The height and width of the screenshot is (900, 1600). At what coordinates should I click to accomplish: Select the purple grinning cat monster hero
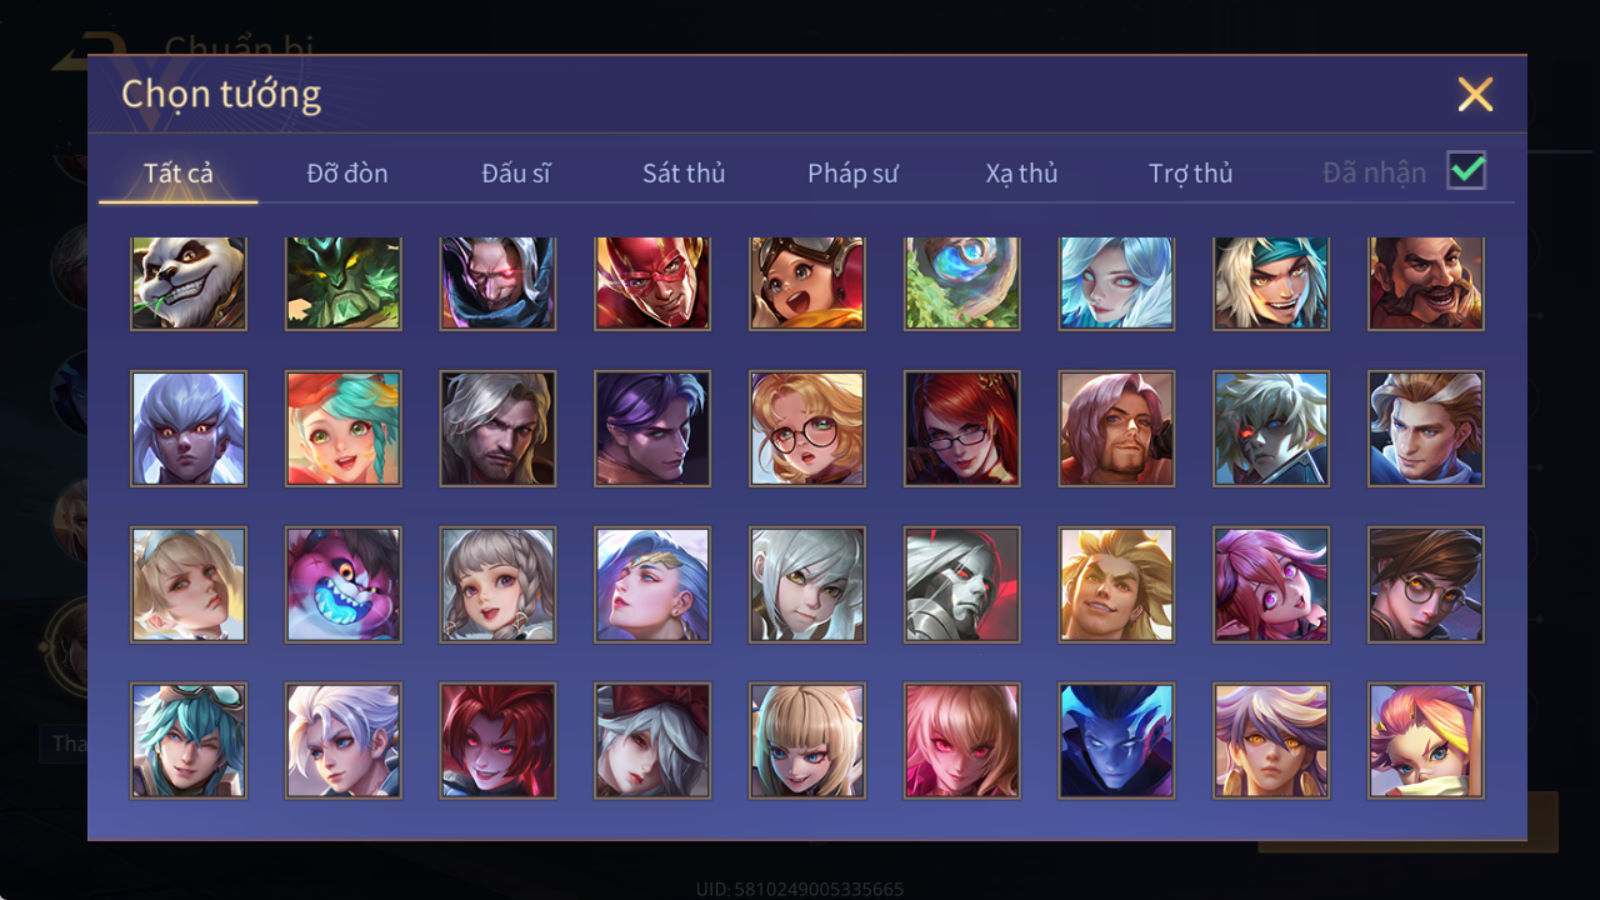coord(343,585)
